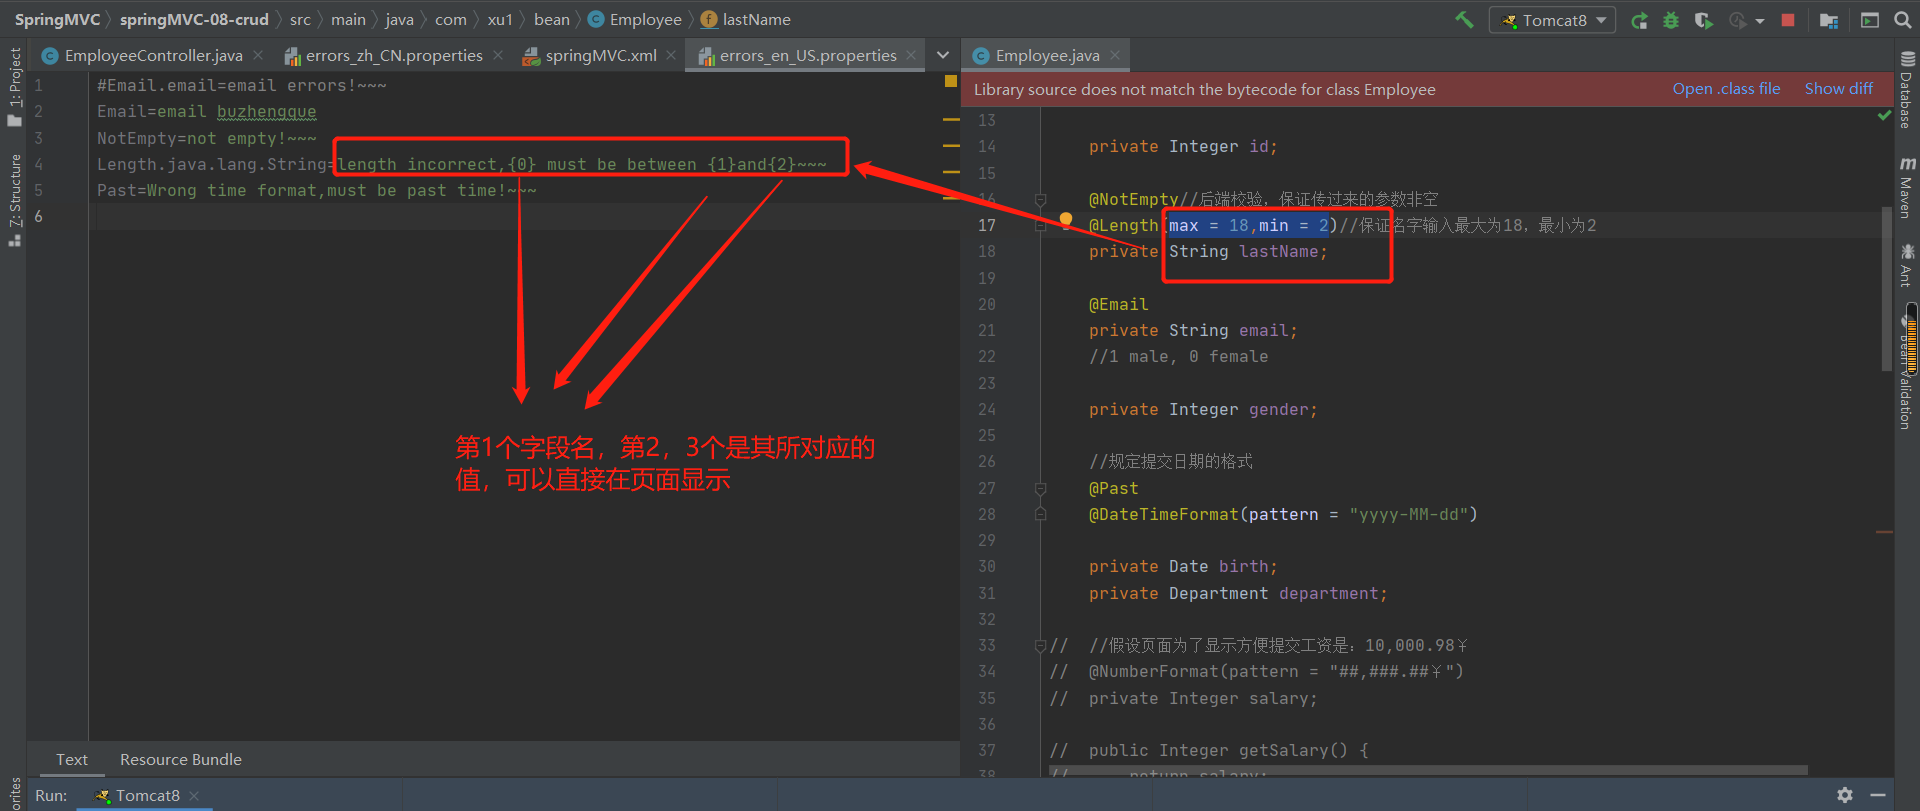Open the 1: Project tool window
1920x811 pixels.
point(14,86)
